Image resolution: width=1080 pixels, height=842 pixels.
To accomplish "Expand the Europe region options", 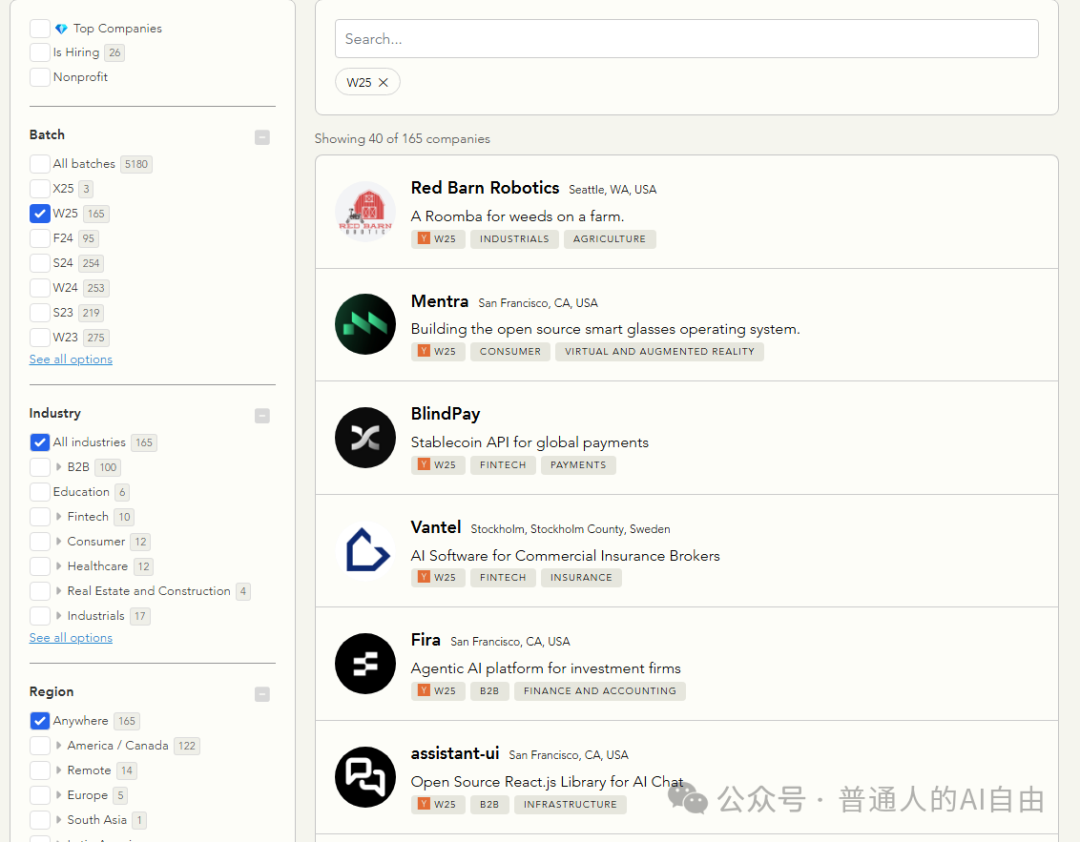I will click(x=59, y=795).
